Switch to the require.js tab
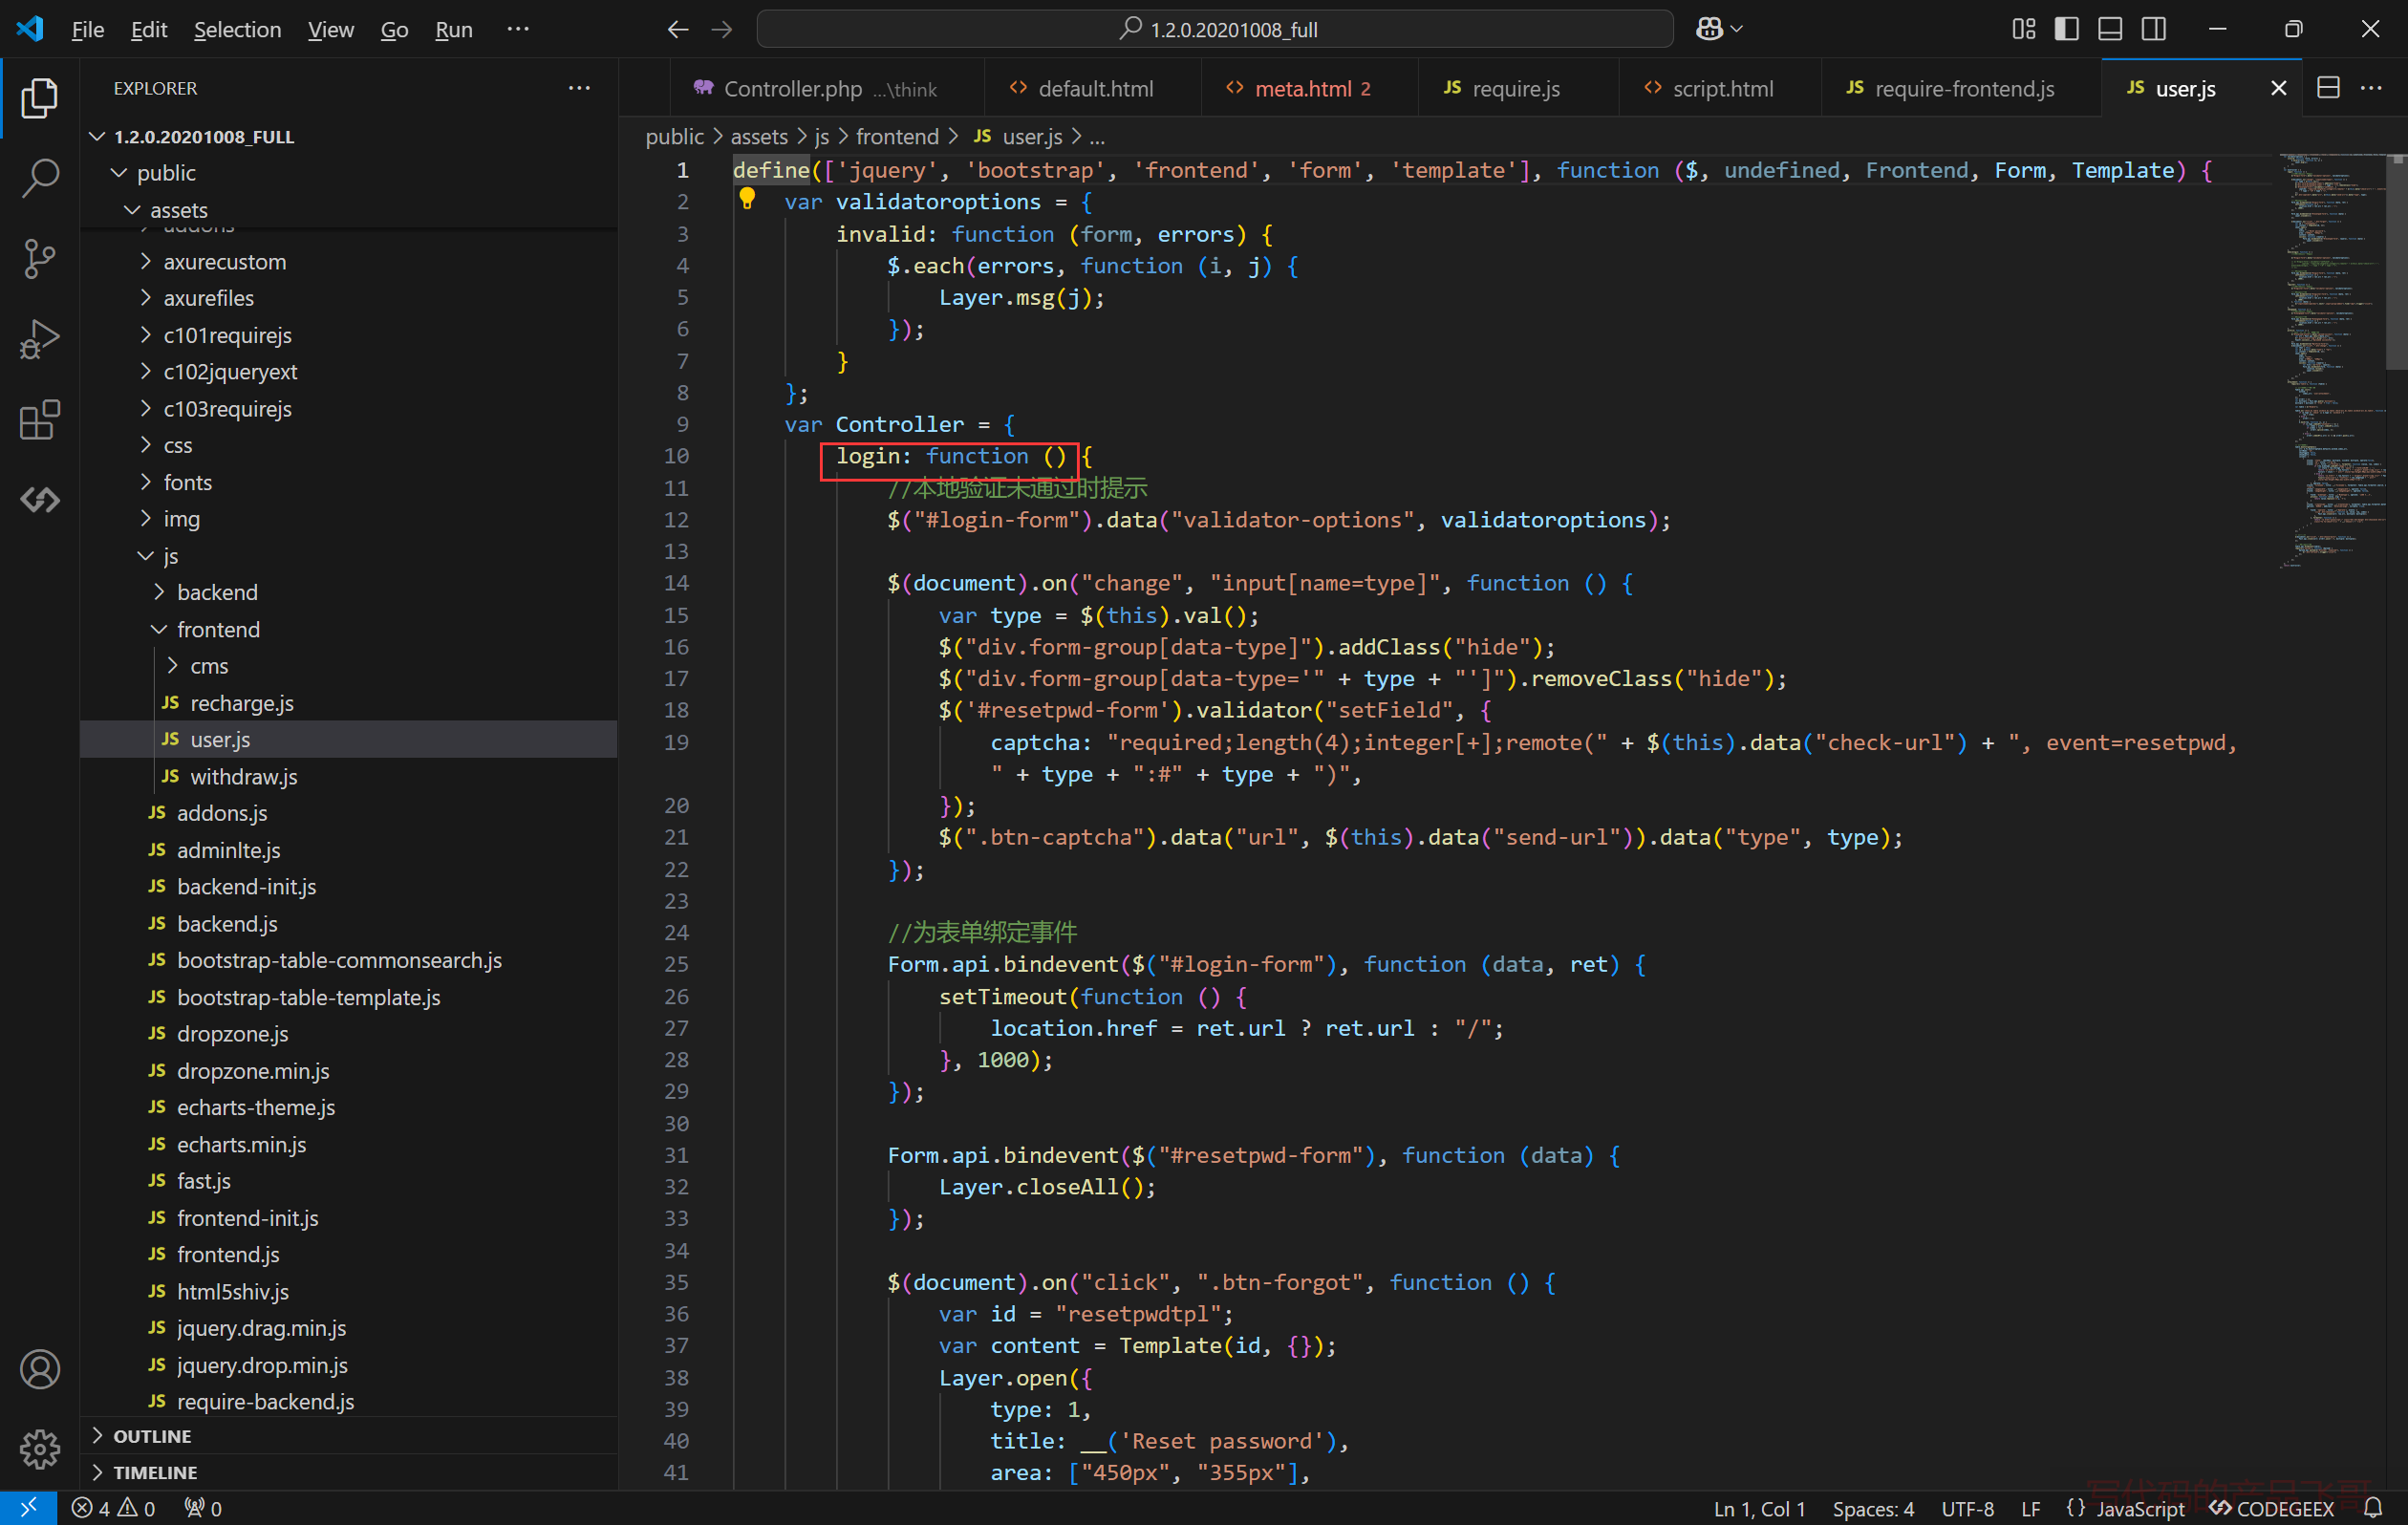The height and width of the screenshot is (1525, 2408). coord(1518,88)
